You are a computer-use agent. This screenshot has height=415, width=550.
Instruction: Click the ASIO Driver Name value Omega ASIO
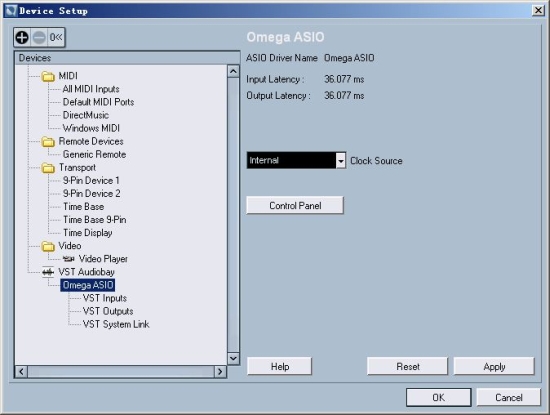point(349,58)
